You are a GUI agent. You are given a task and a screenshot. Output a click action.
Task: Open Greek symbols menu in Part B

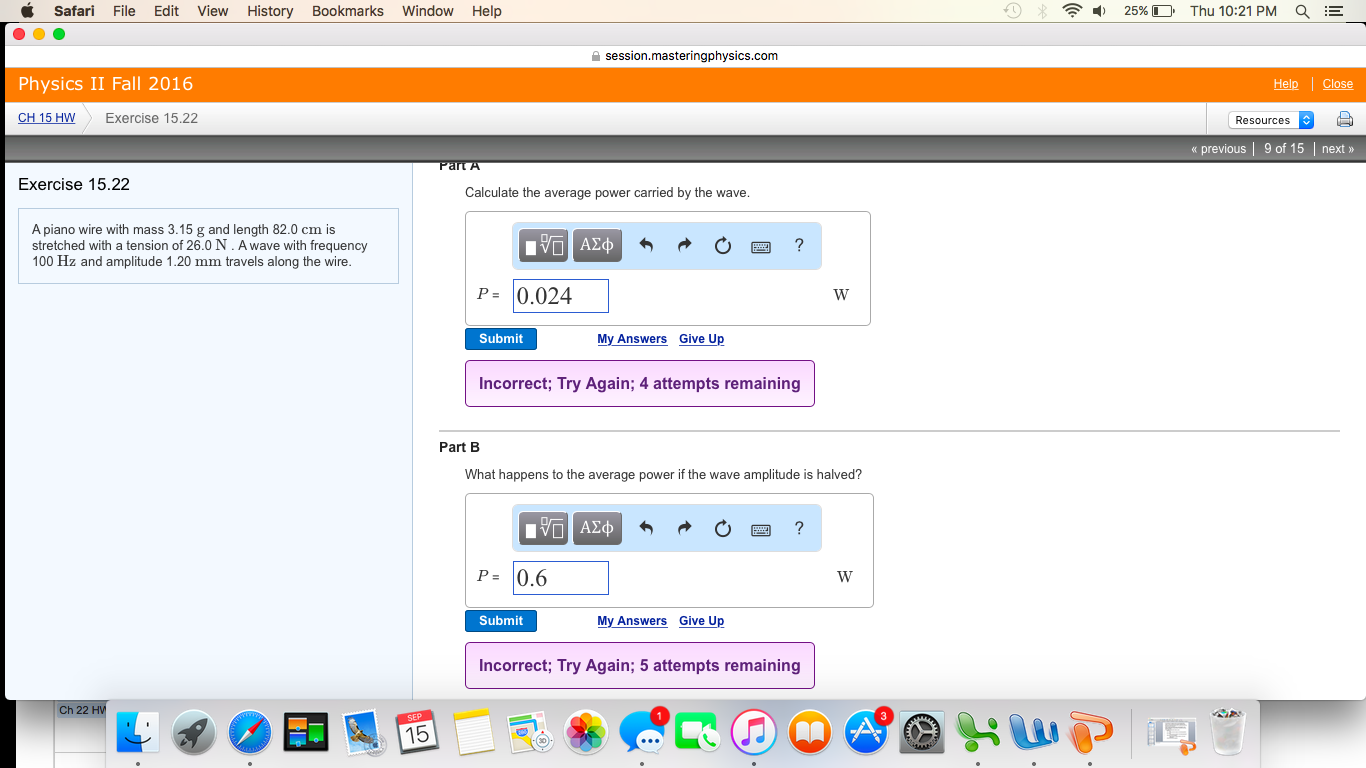597,527
